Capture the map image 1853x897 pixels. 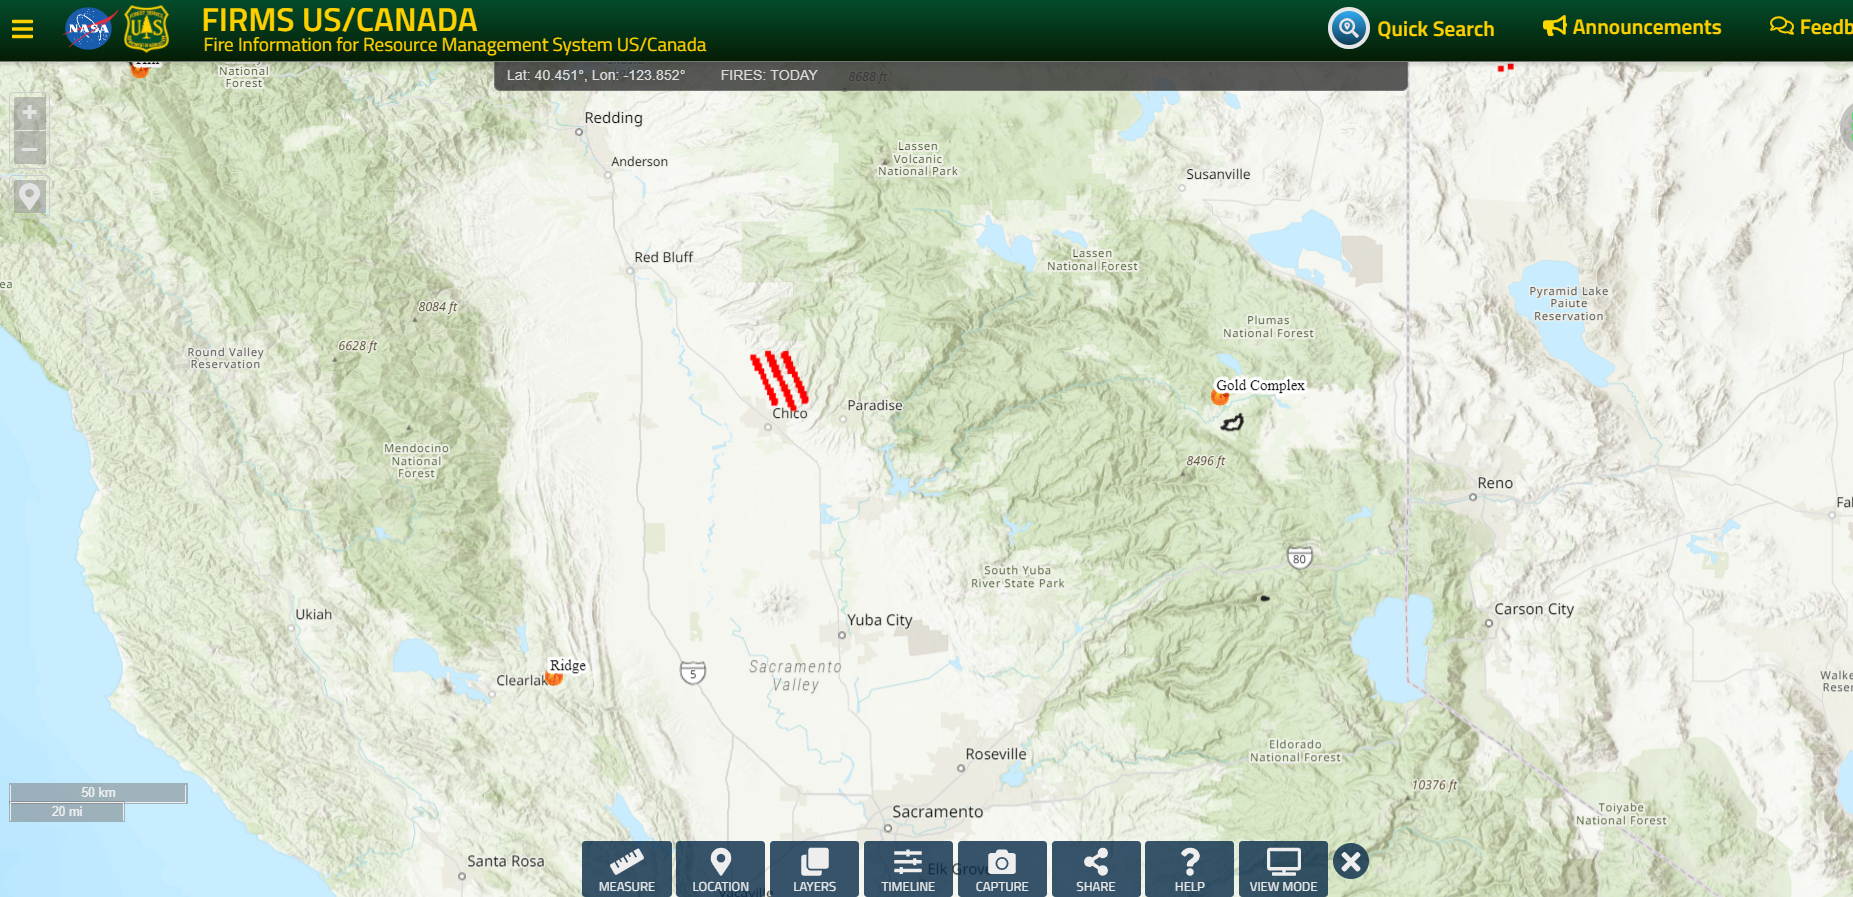1002,869
